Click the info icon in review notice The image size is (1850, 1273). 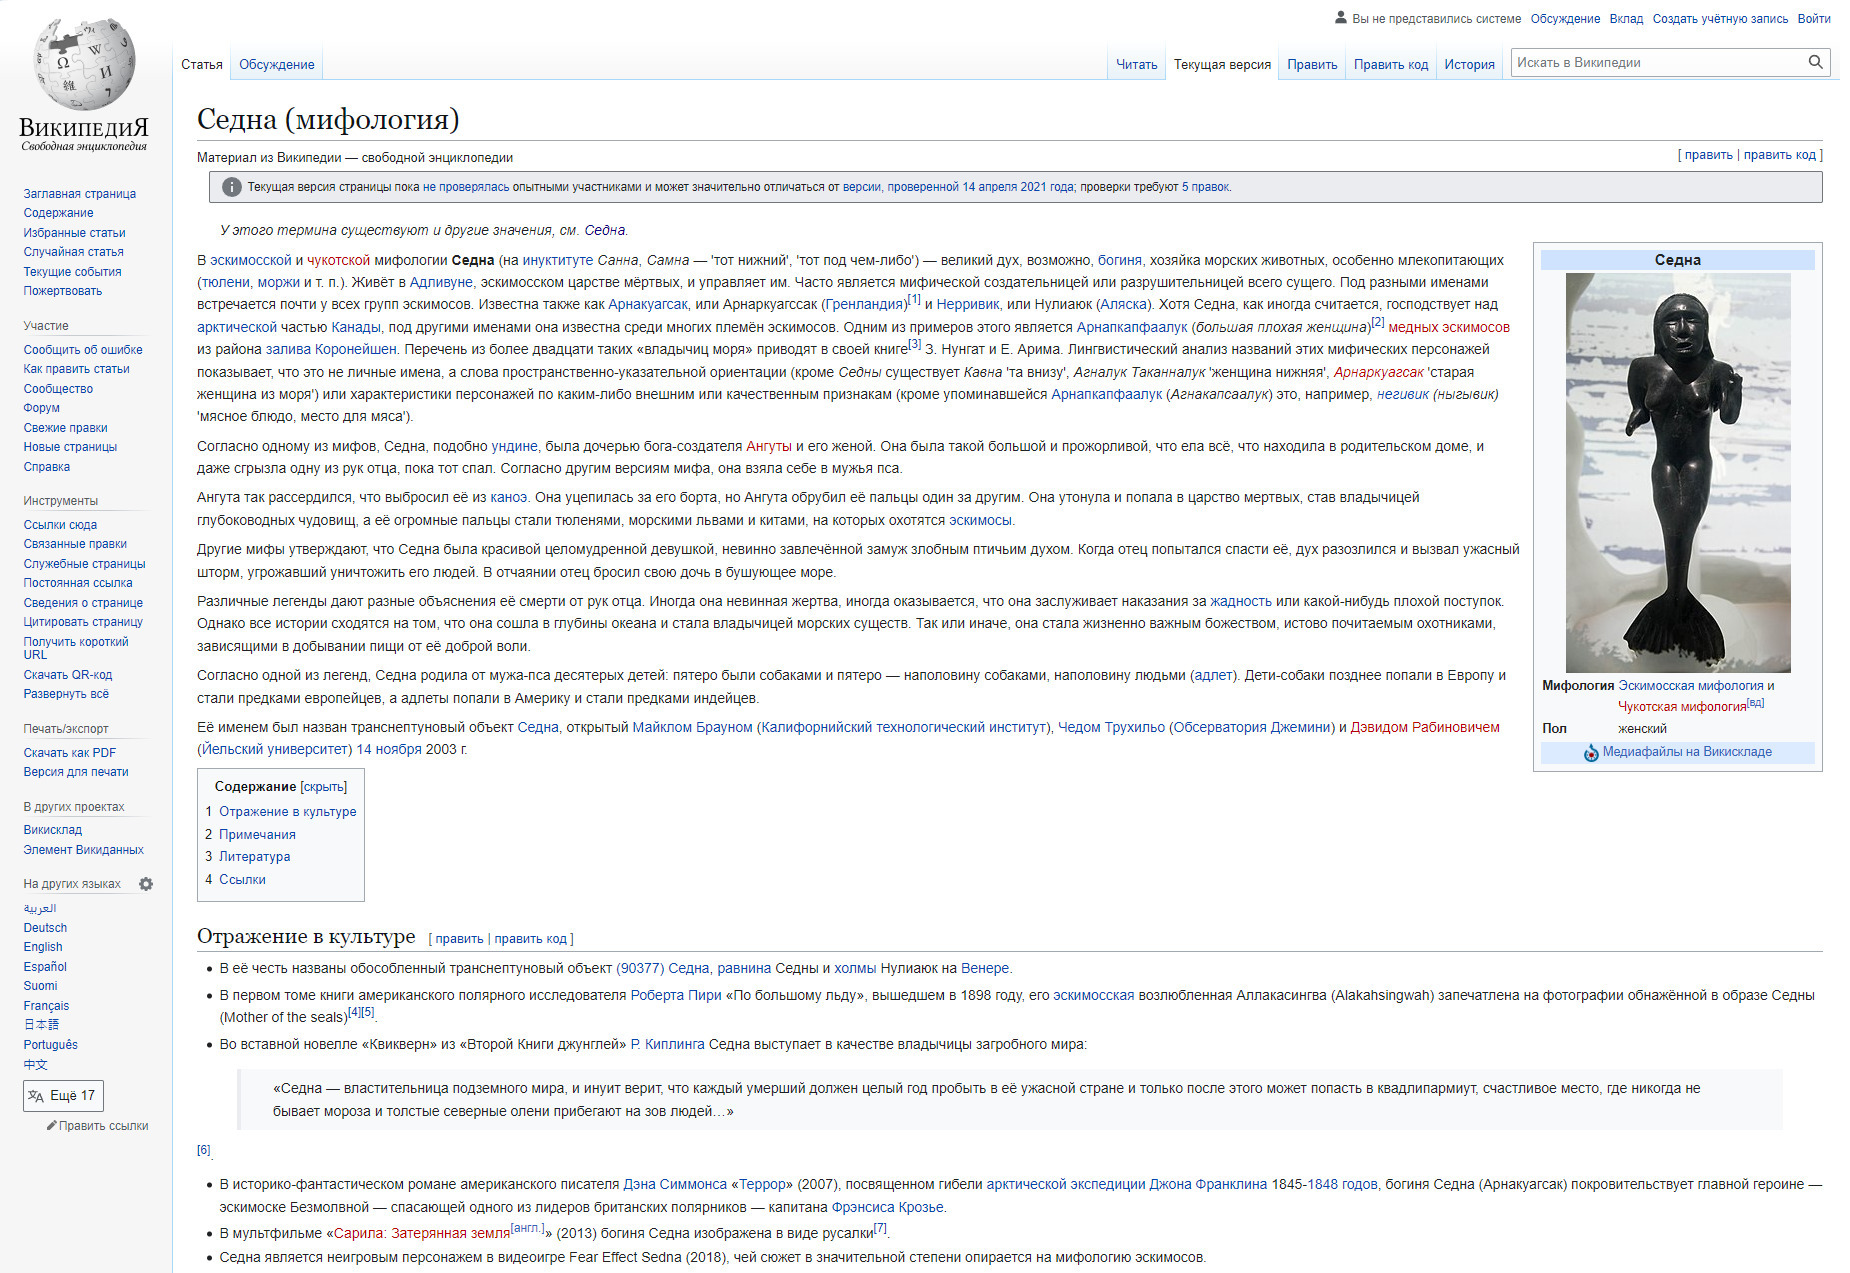(x=231, y=187)
